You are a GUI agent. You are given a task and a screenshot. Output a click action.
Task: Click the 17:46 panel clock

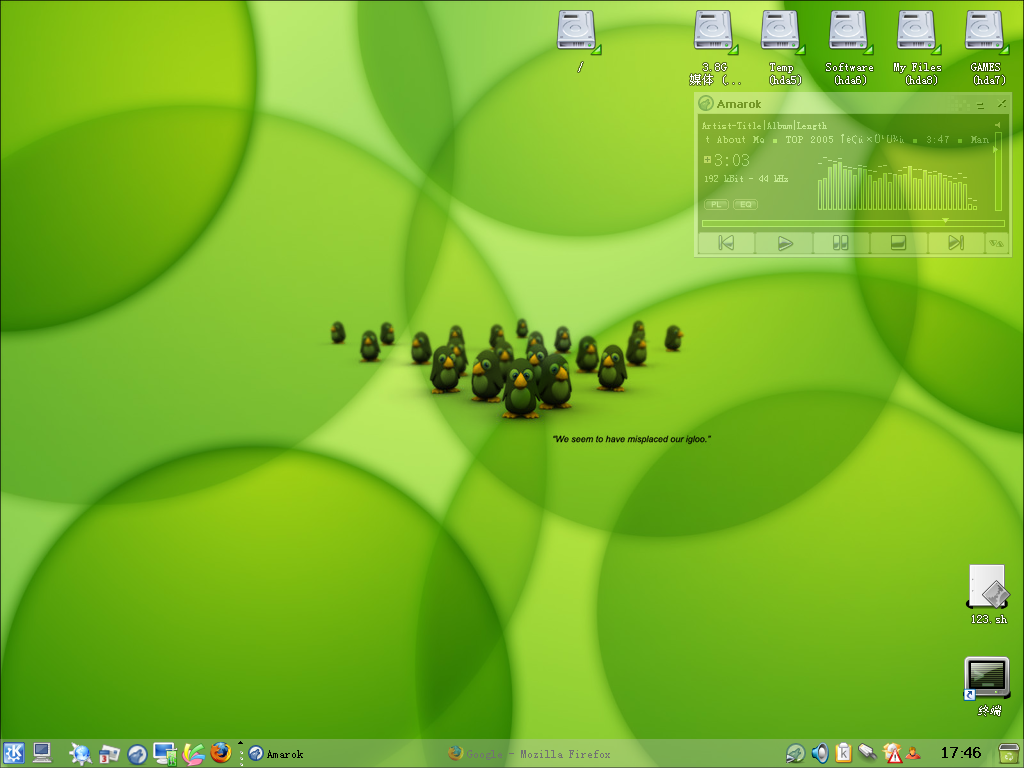[x=961, y=753]
